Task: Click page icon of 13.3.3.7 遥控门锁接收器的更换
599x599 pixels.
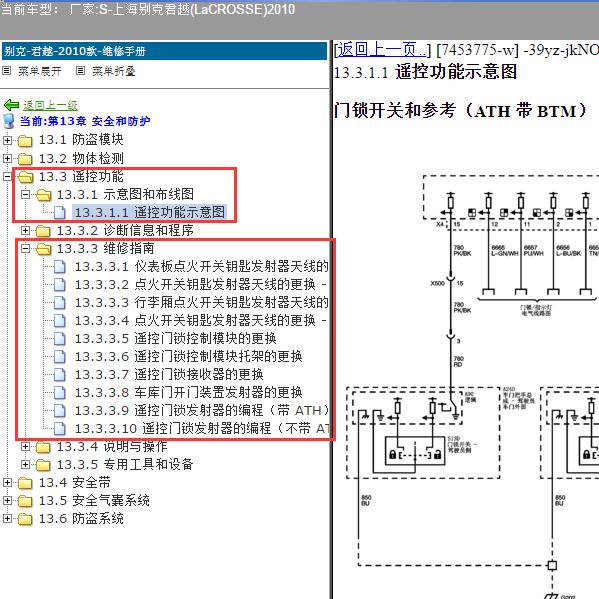Action: [x=60, y=374]
